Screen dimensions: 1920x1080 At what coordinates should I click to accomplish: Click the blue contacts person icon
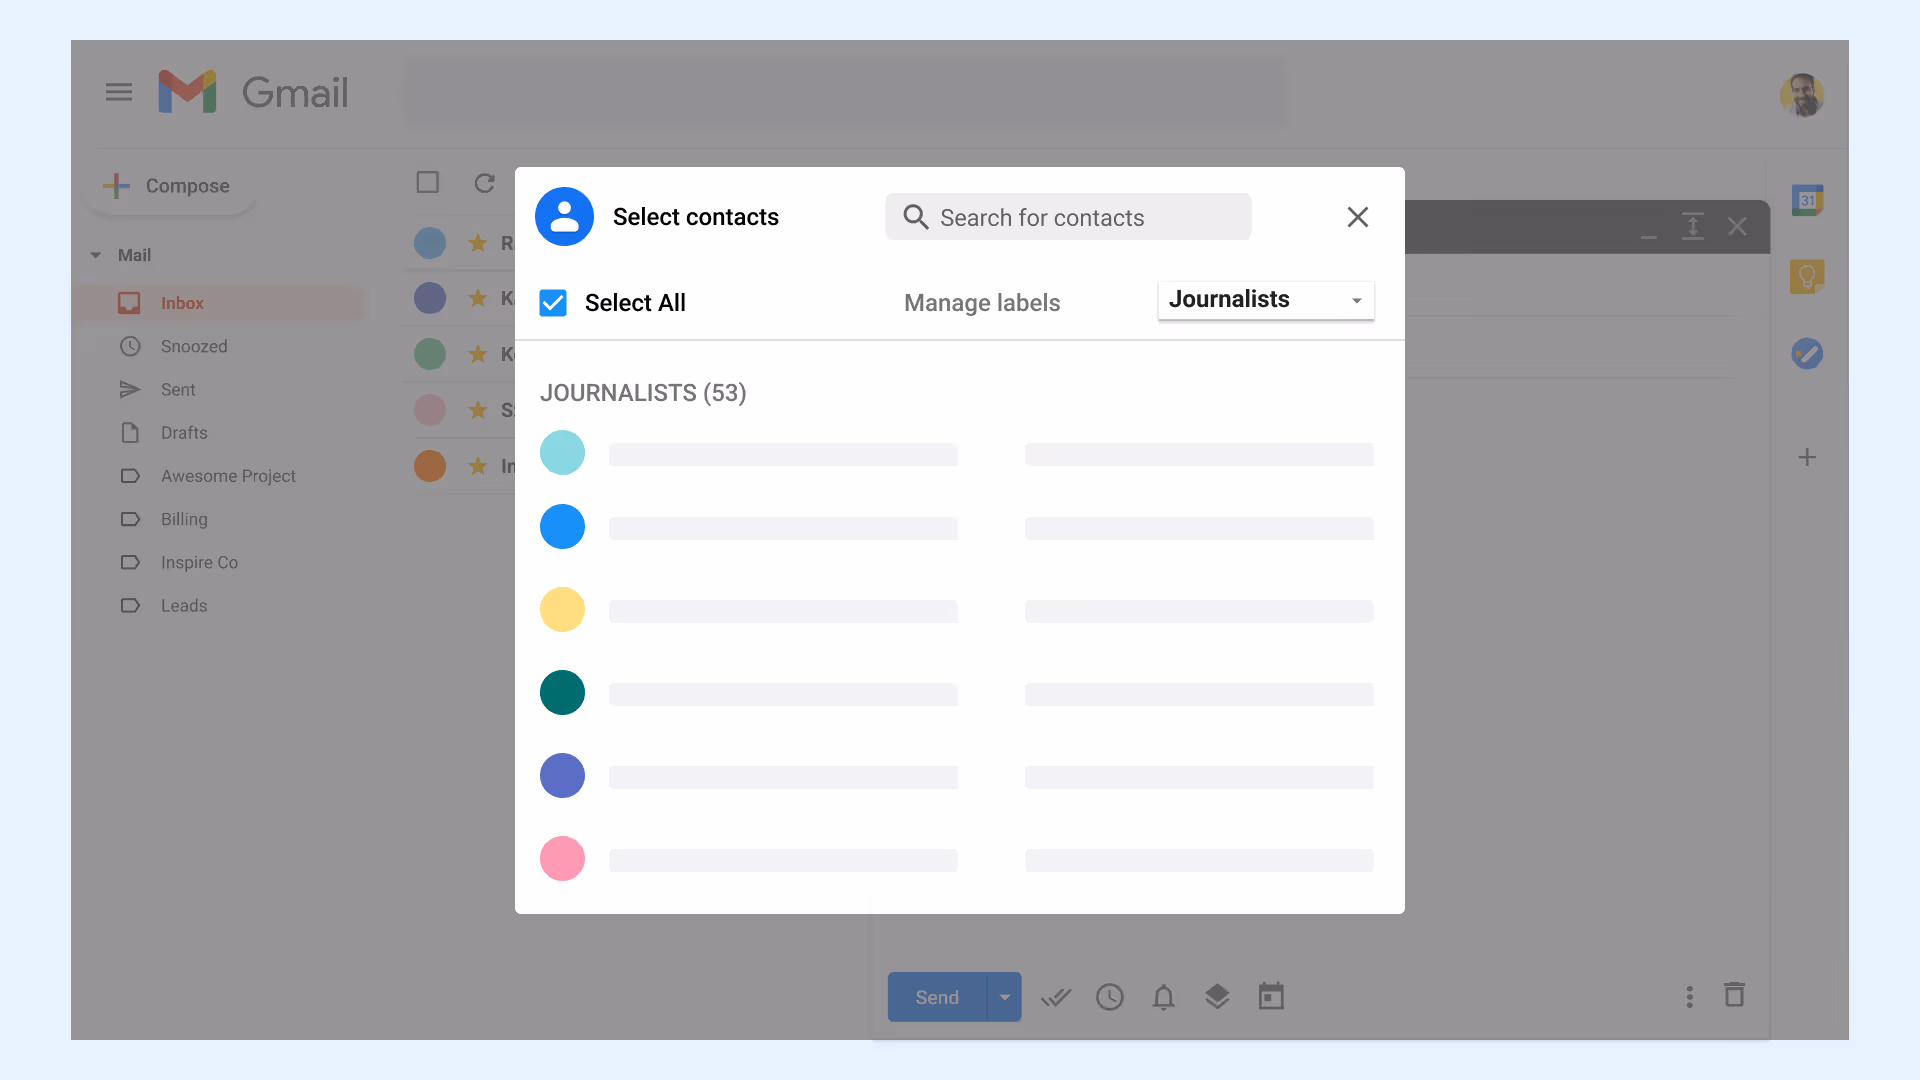pos(564,217)
